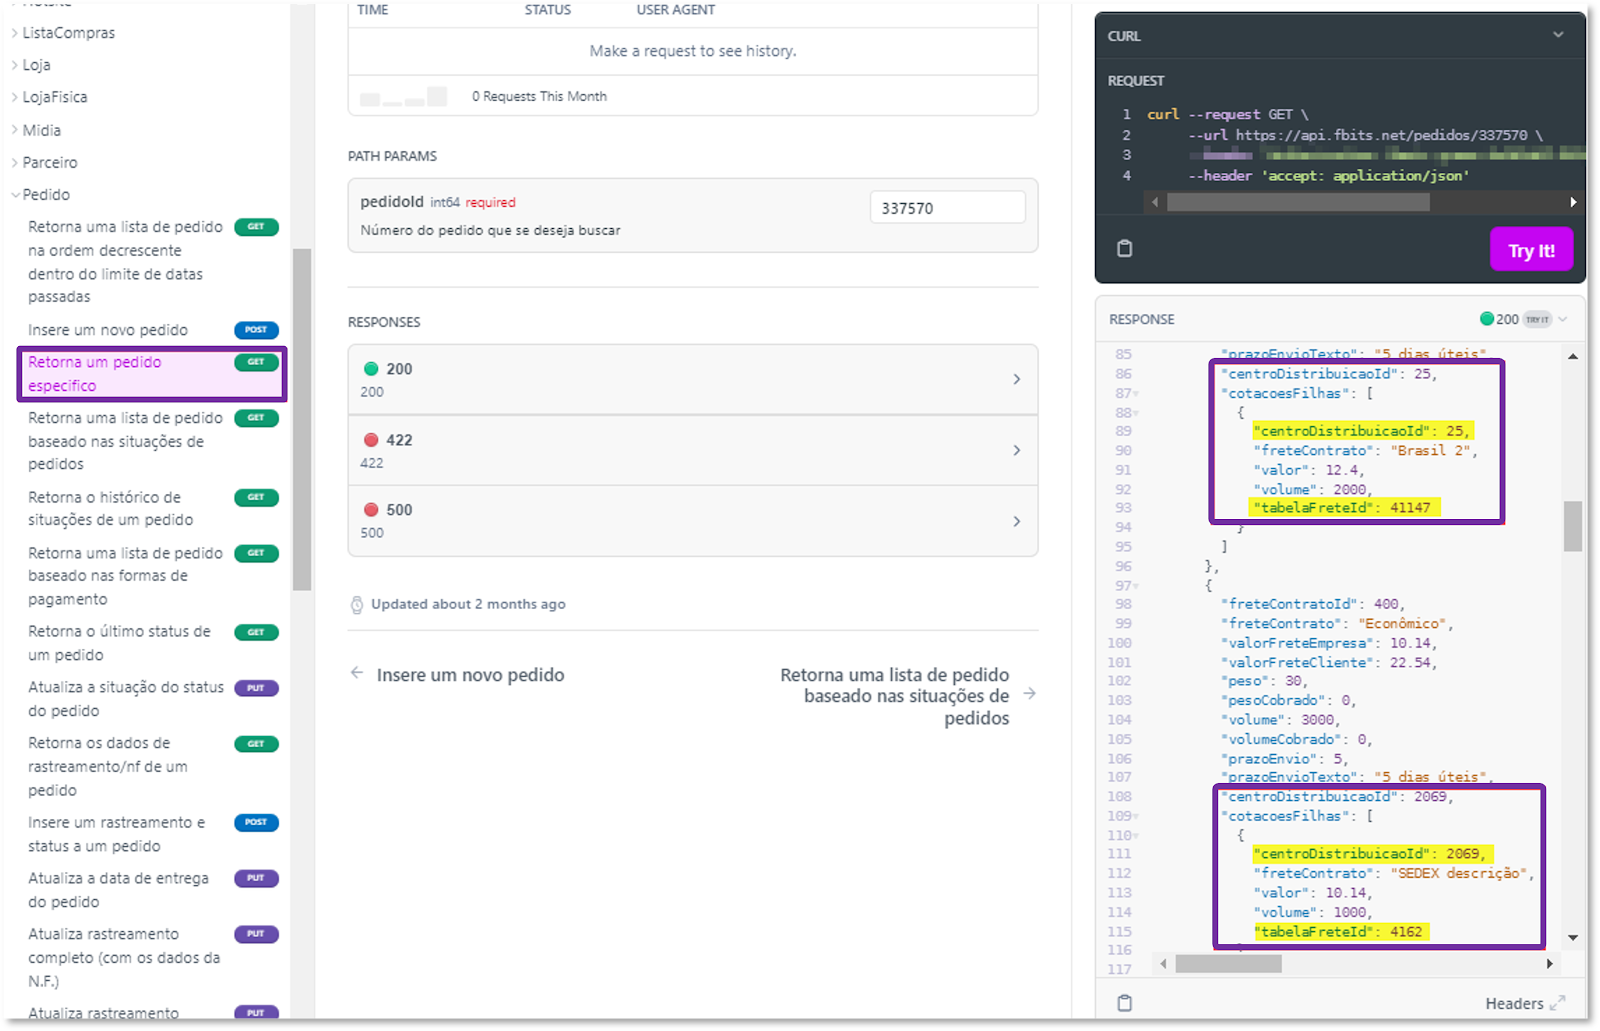Click the response panel vertical scrollbar thumb

coord(1573,526)
